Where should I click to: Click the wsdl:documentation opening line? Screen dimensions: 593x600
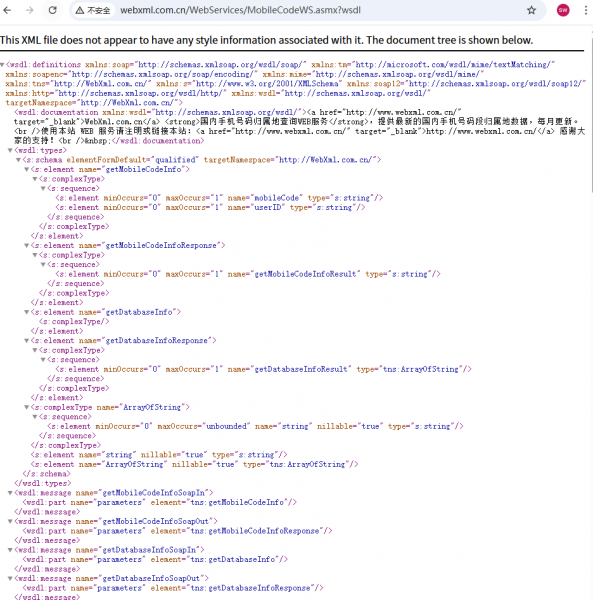click(238, 112)
